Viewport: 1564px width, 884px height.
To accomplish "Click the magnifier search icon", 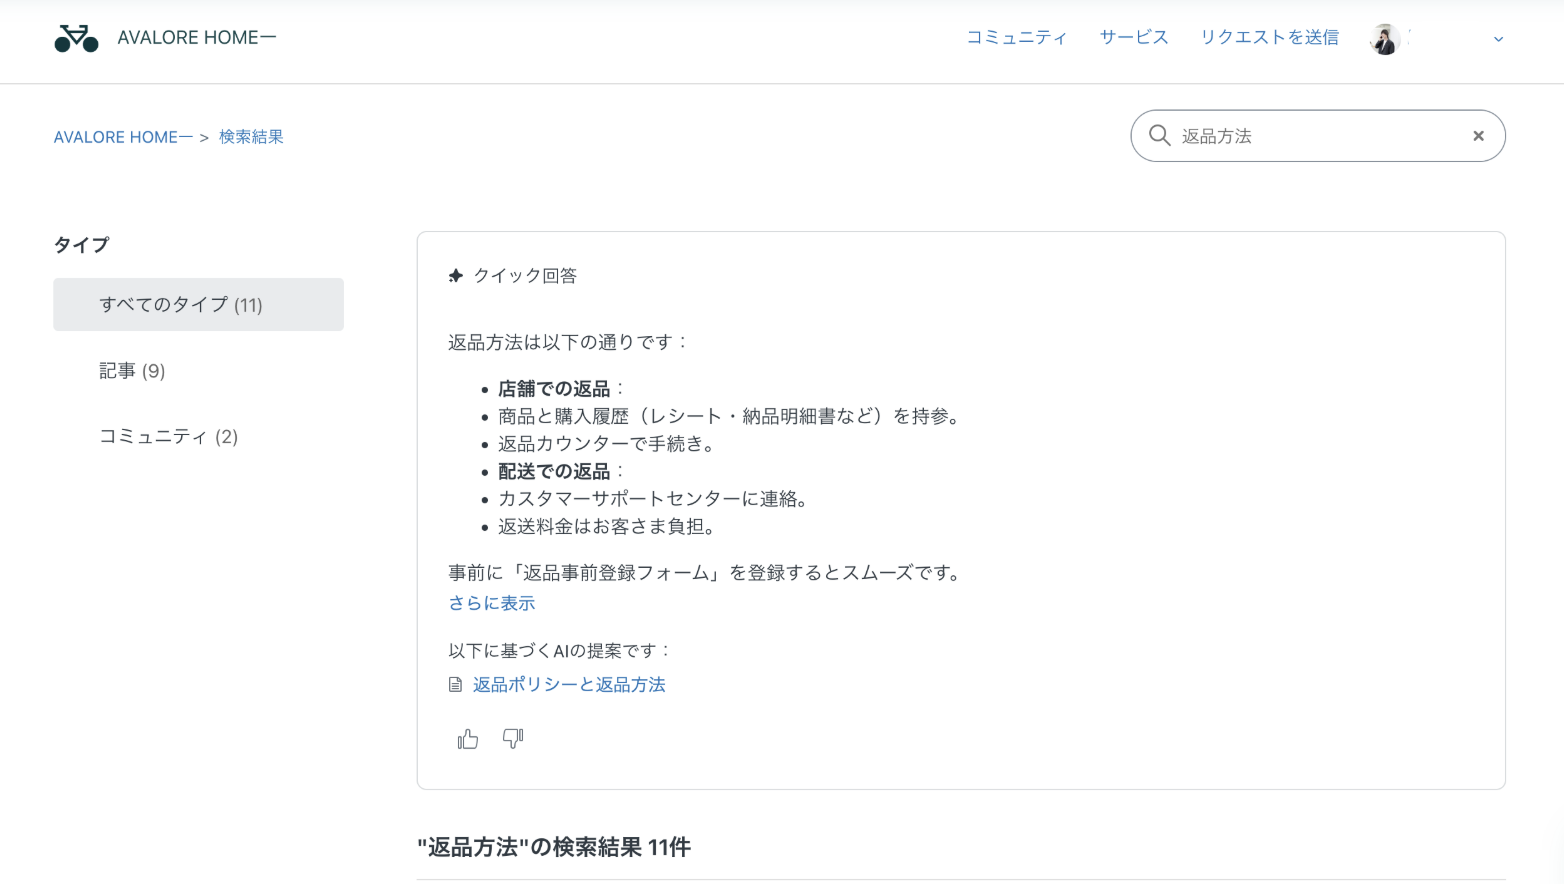I will pos(1159,135).
